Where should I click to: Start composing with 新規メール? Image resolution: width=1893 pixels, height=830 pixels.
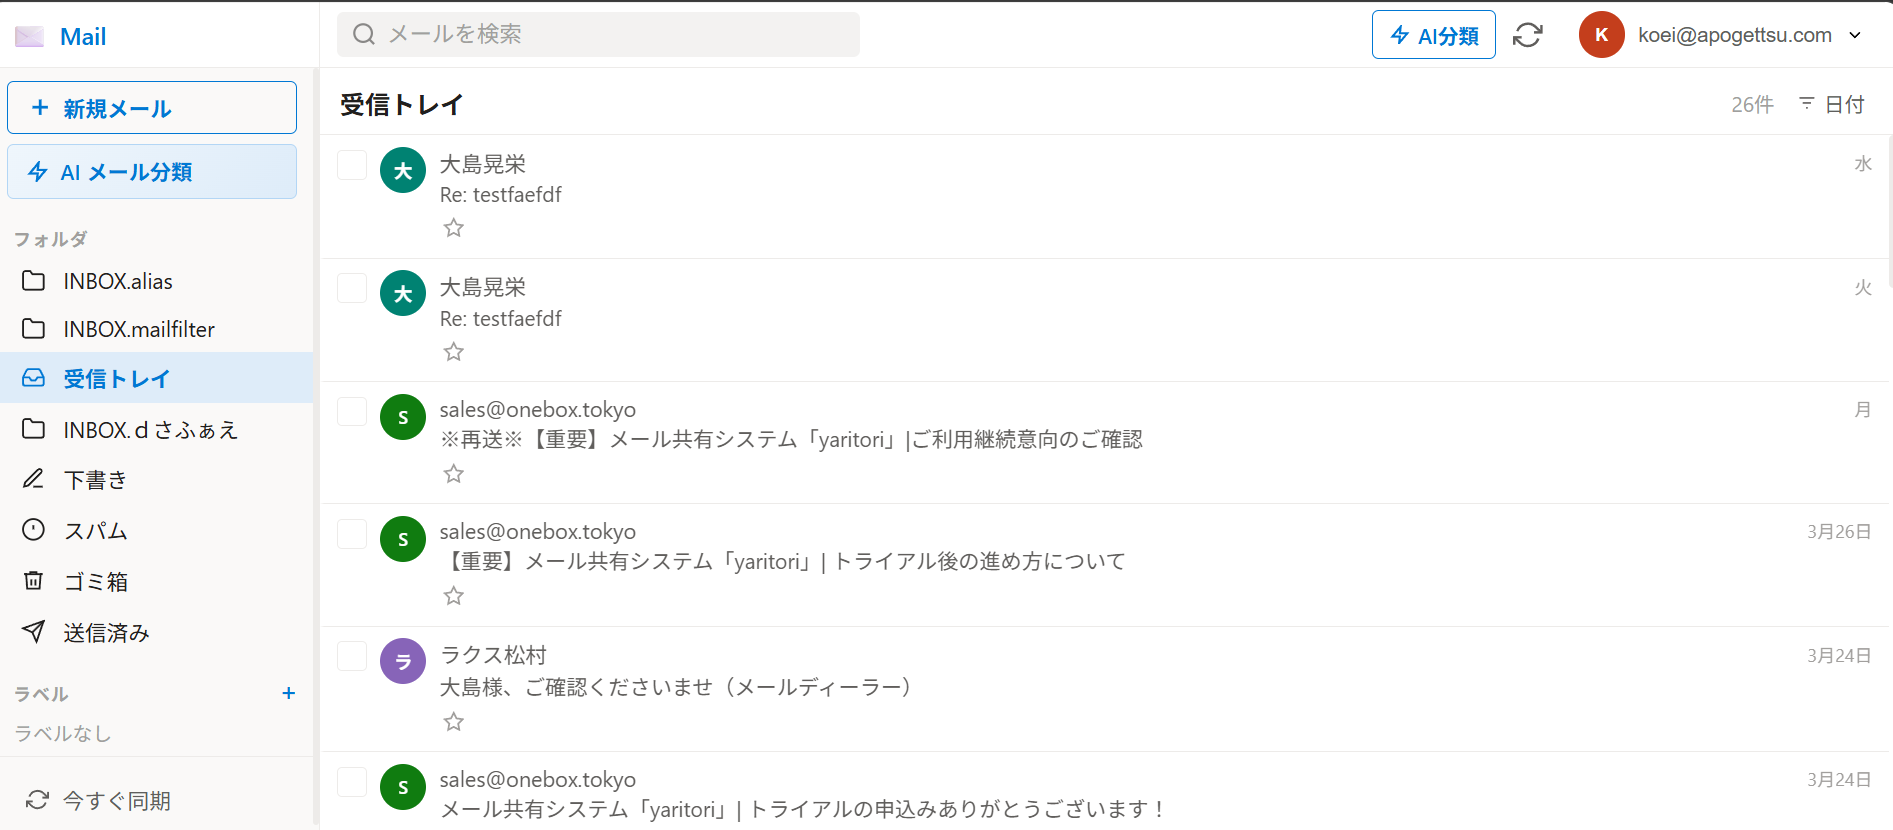click(x=151, y=107)
